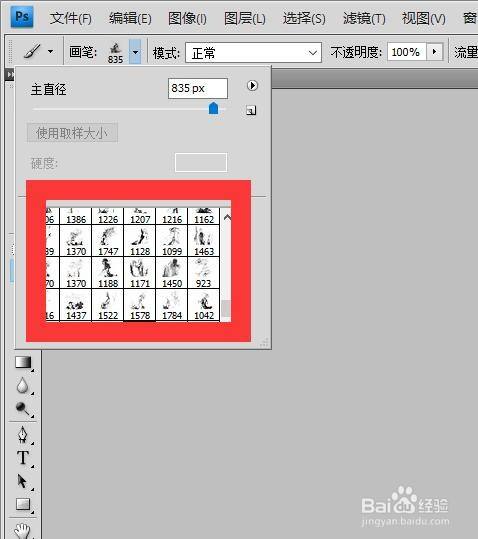478x539 pixels.
Task: Select the 923 brush thumbnail
Action: click(x=204, y=273)
